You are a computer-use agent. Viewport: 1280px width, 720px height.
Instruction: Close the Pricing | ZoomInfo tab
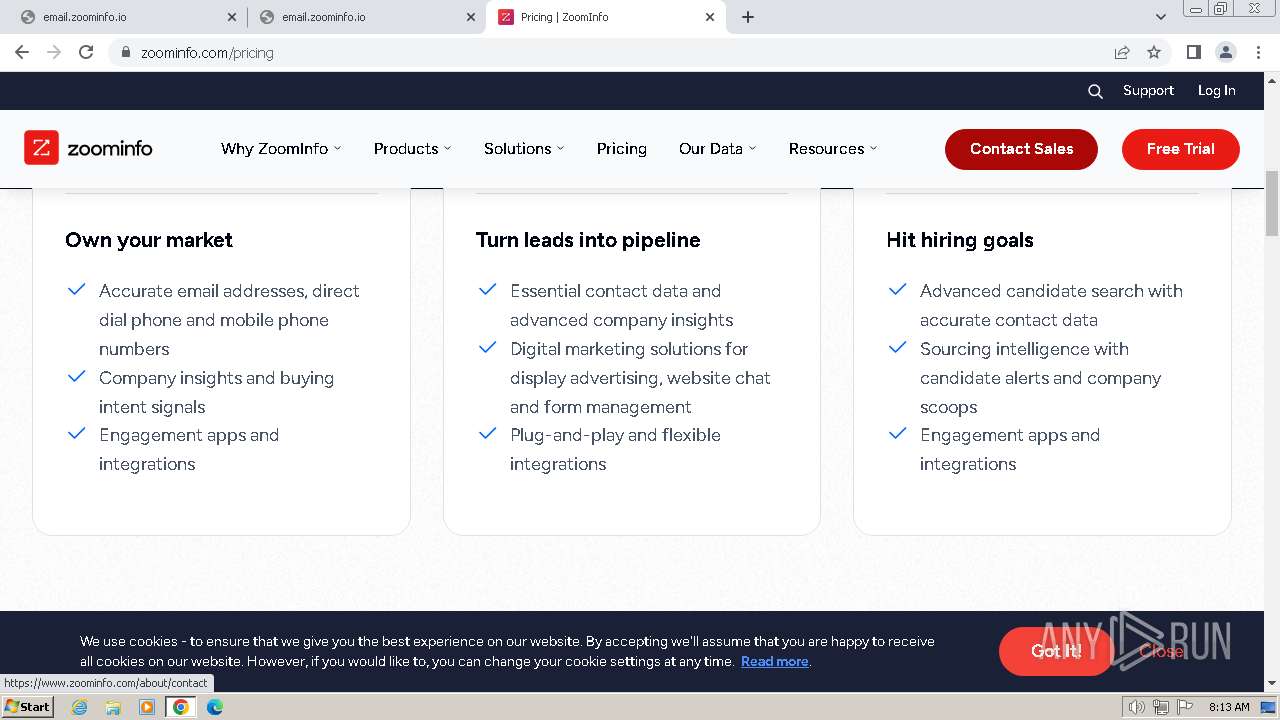coord(710,17)
